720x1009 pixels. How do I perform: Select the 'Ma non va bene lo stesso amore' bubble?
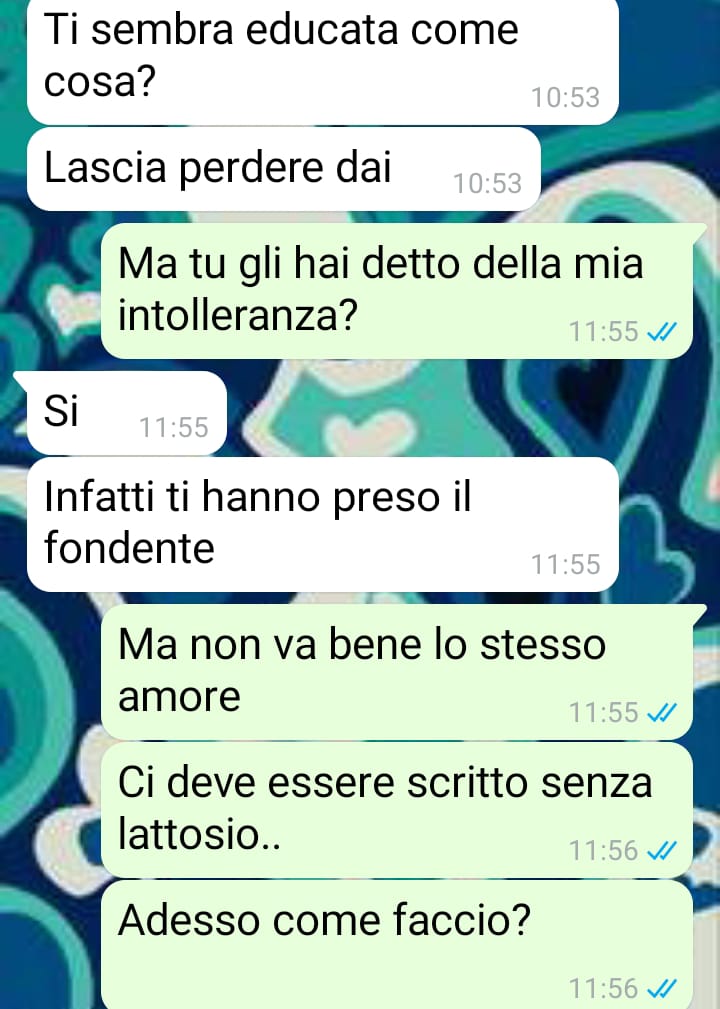pyautogui.click(x=397, y=672)
